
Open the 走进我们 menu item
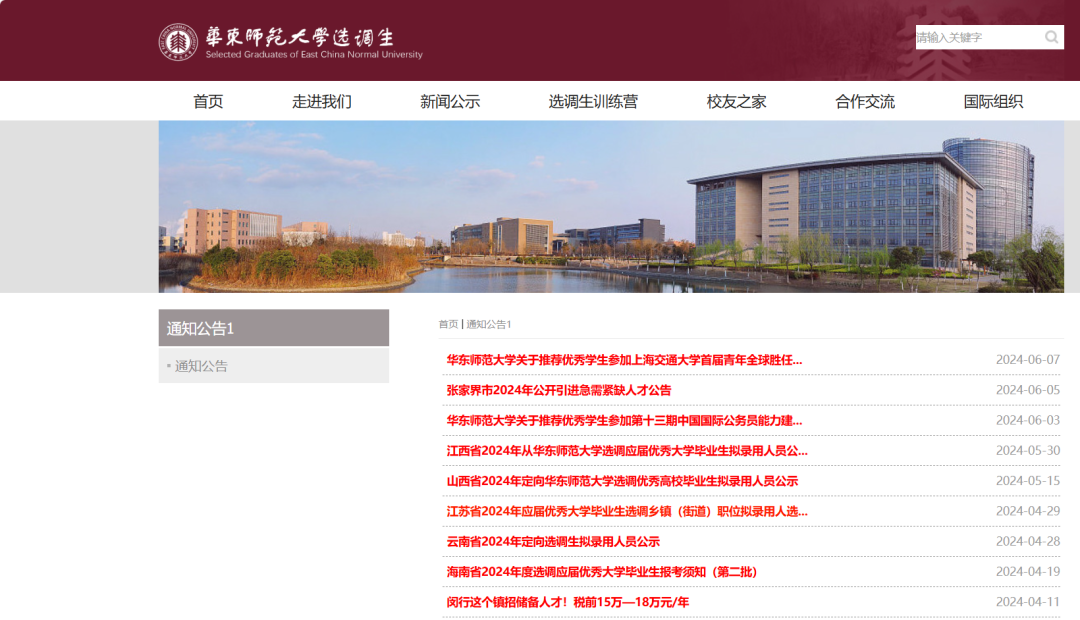click(x=322, y=101)
